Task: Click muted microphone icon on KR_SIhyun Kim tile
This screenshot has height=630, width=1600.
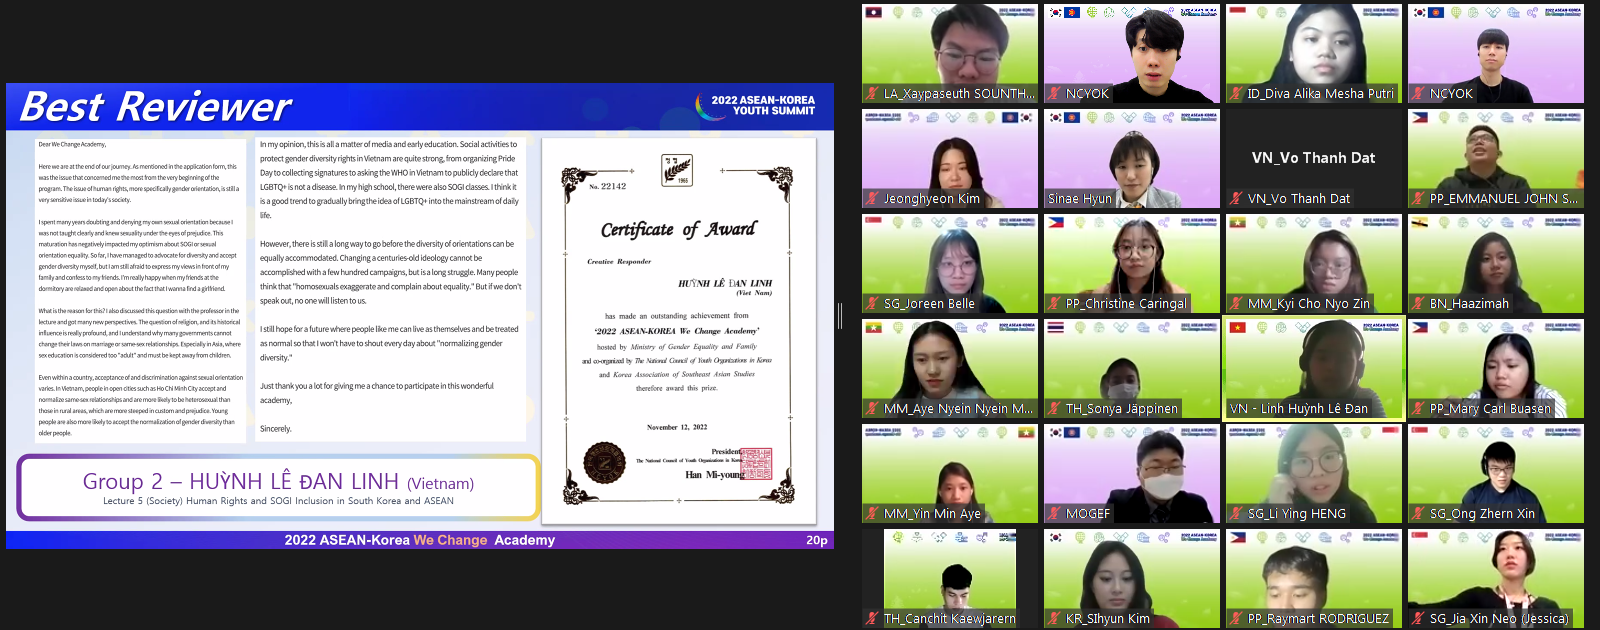Action: (1054, 619)
